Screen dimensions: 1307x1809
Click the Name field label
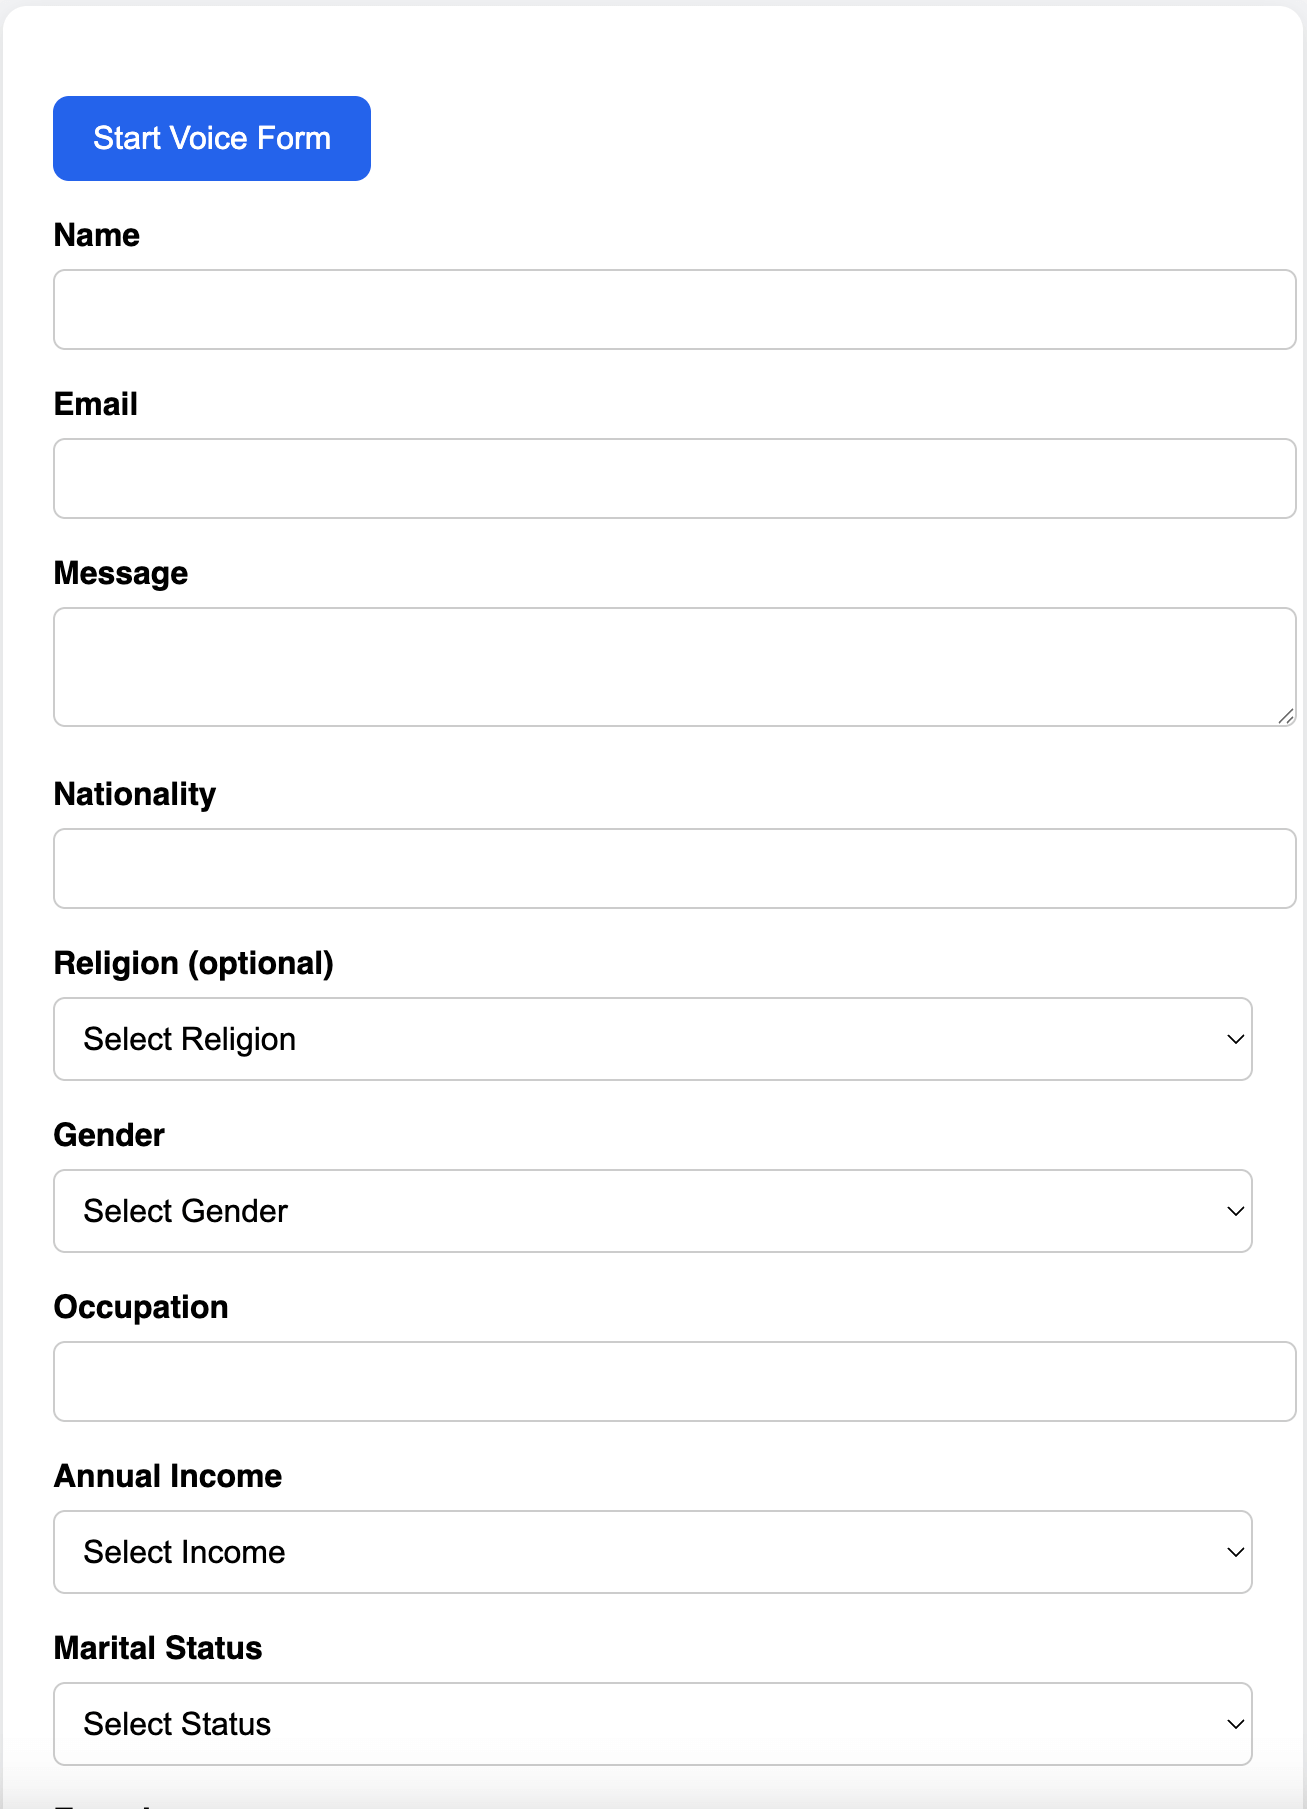coord(96,235)
